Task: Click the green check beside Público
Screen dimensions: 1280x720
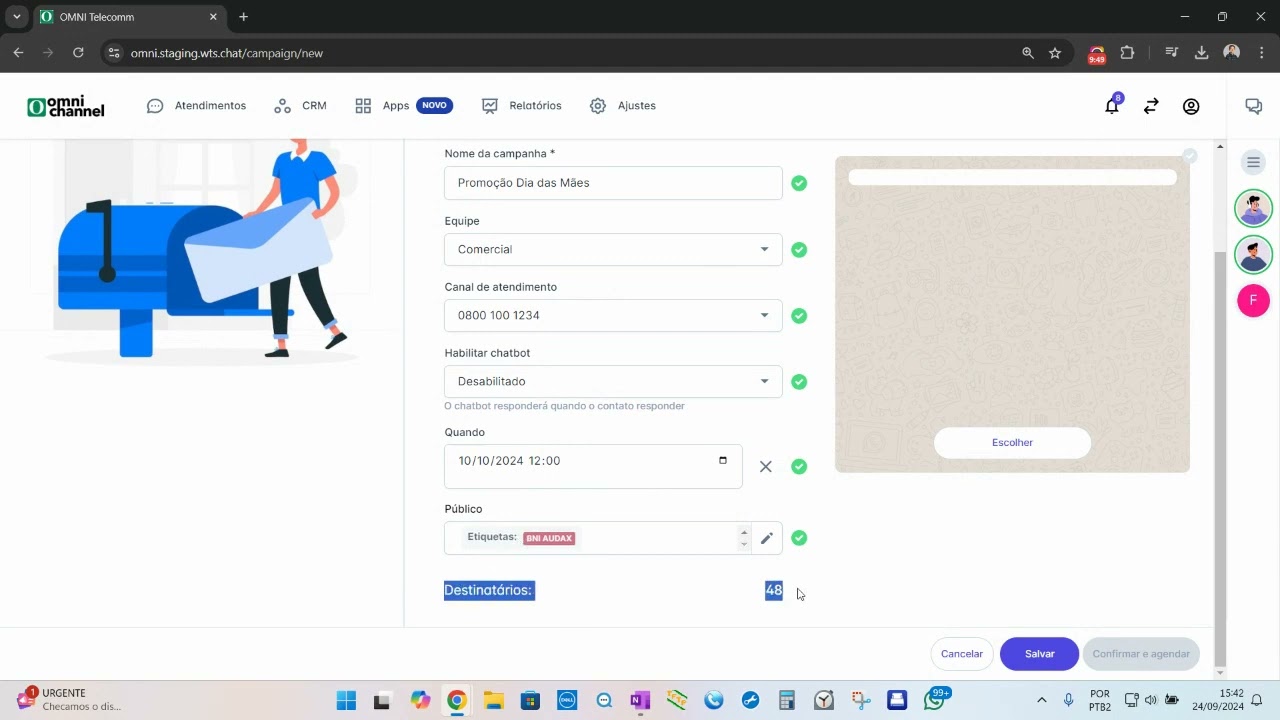Action: (799, 538)
